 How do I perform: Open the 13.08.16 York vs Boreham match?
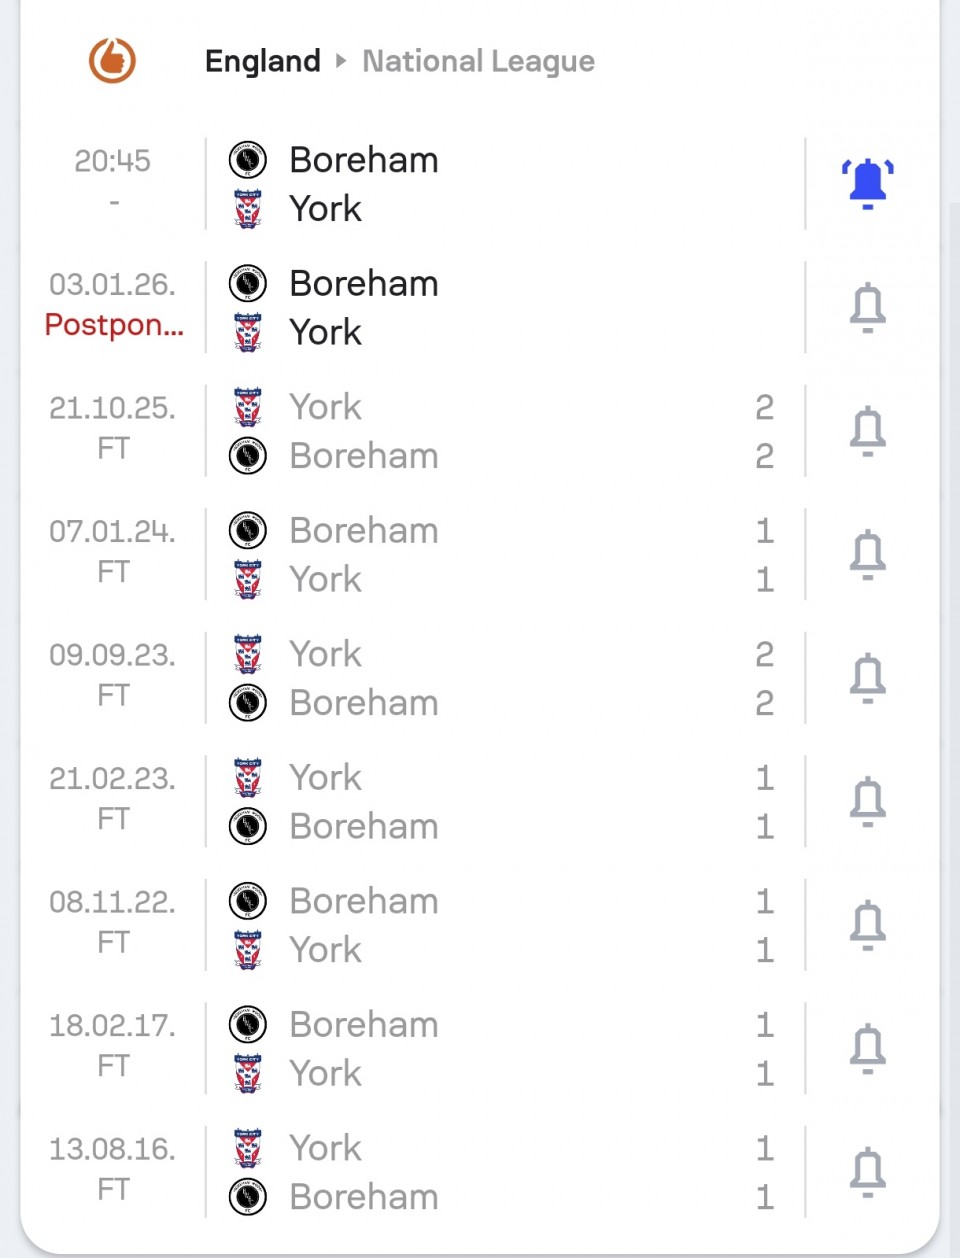click(x=500, y=1172)
